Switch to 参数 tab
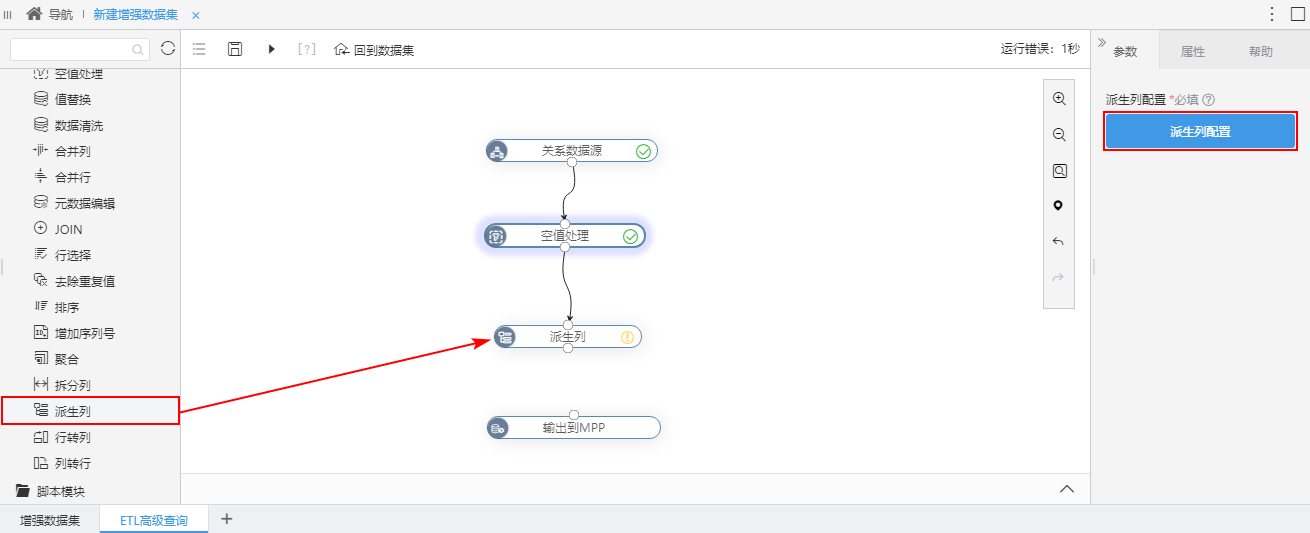The width and height of the screenshot is (1310, 533). point(1126,51)
